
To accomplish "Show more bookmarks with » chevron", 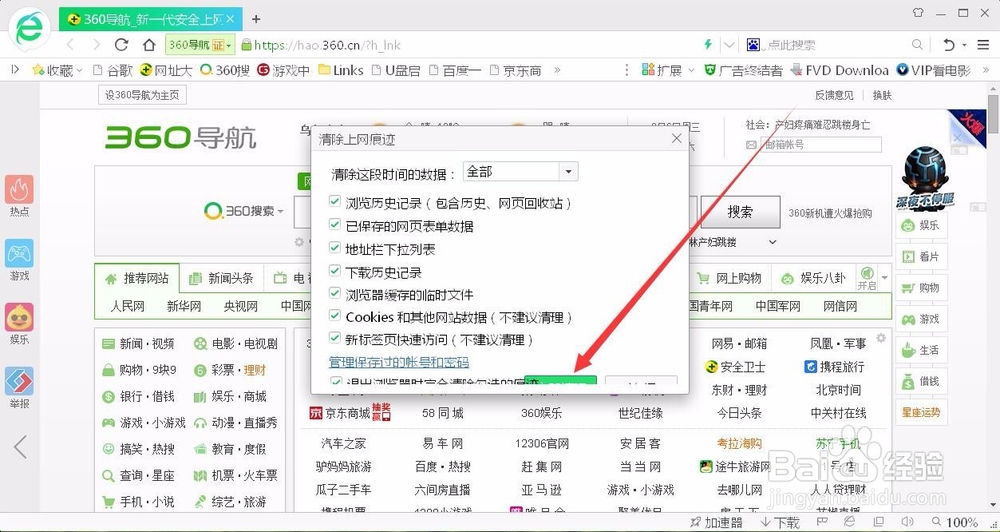I will tap(557, 70).
